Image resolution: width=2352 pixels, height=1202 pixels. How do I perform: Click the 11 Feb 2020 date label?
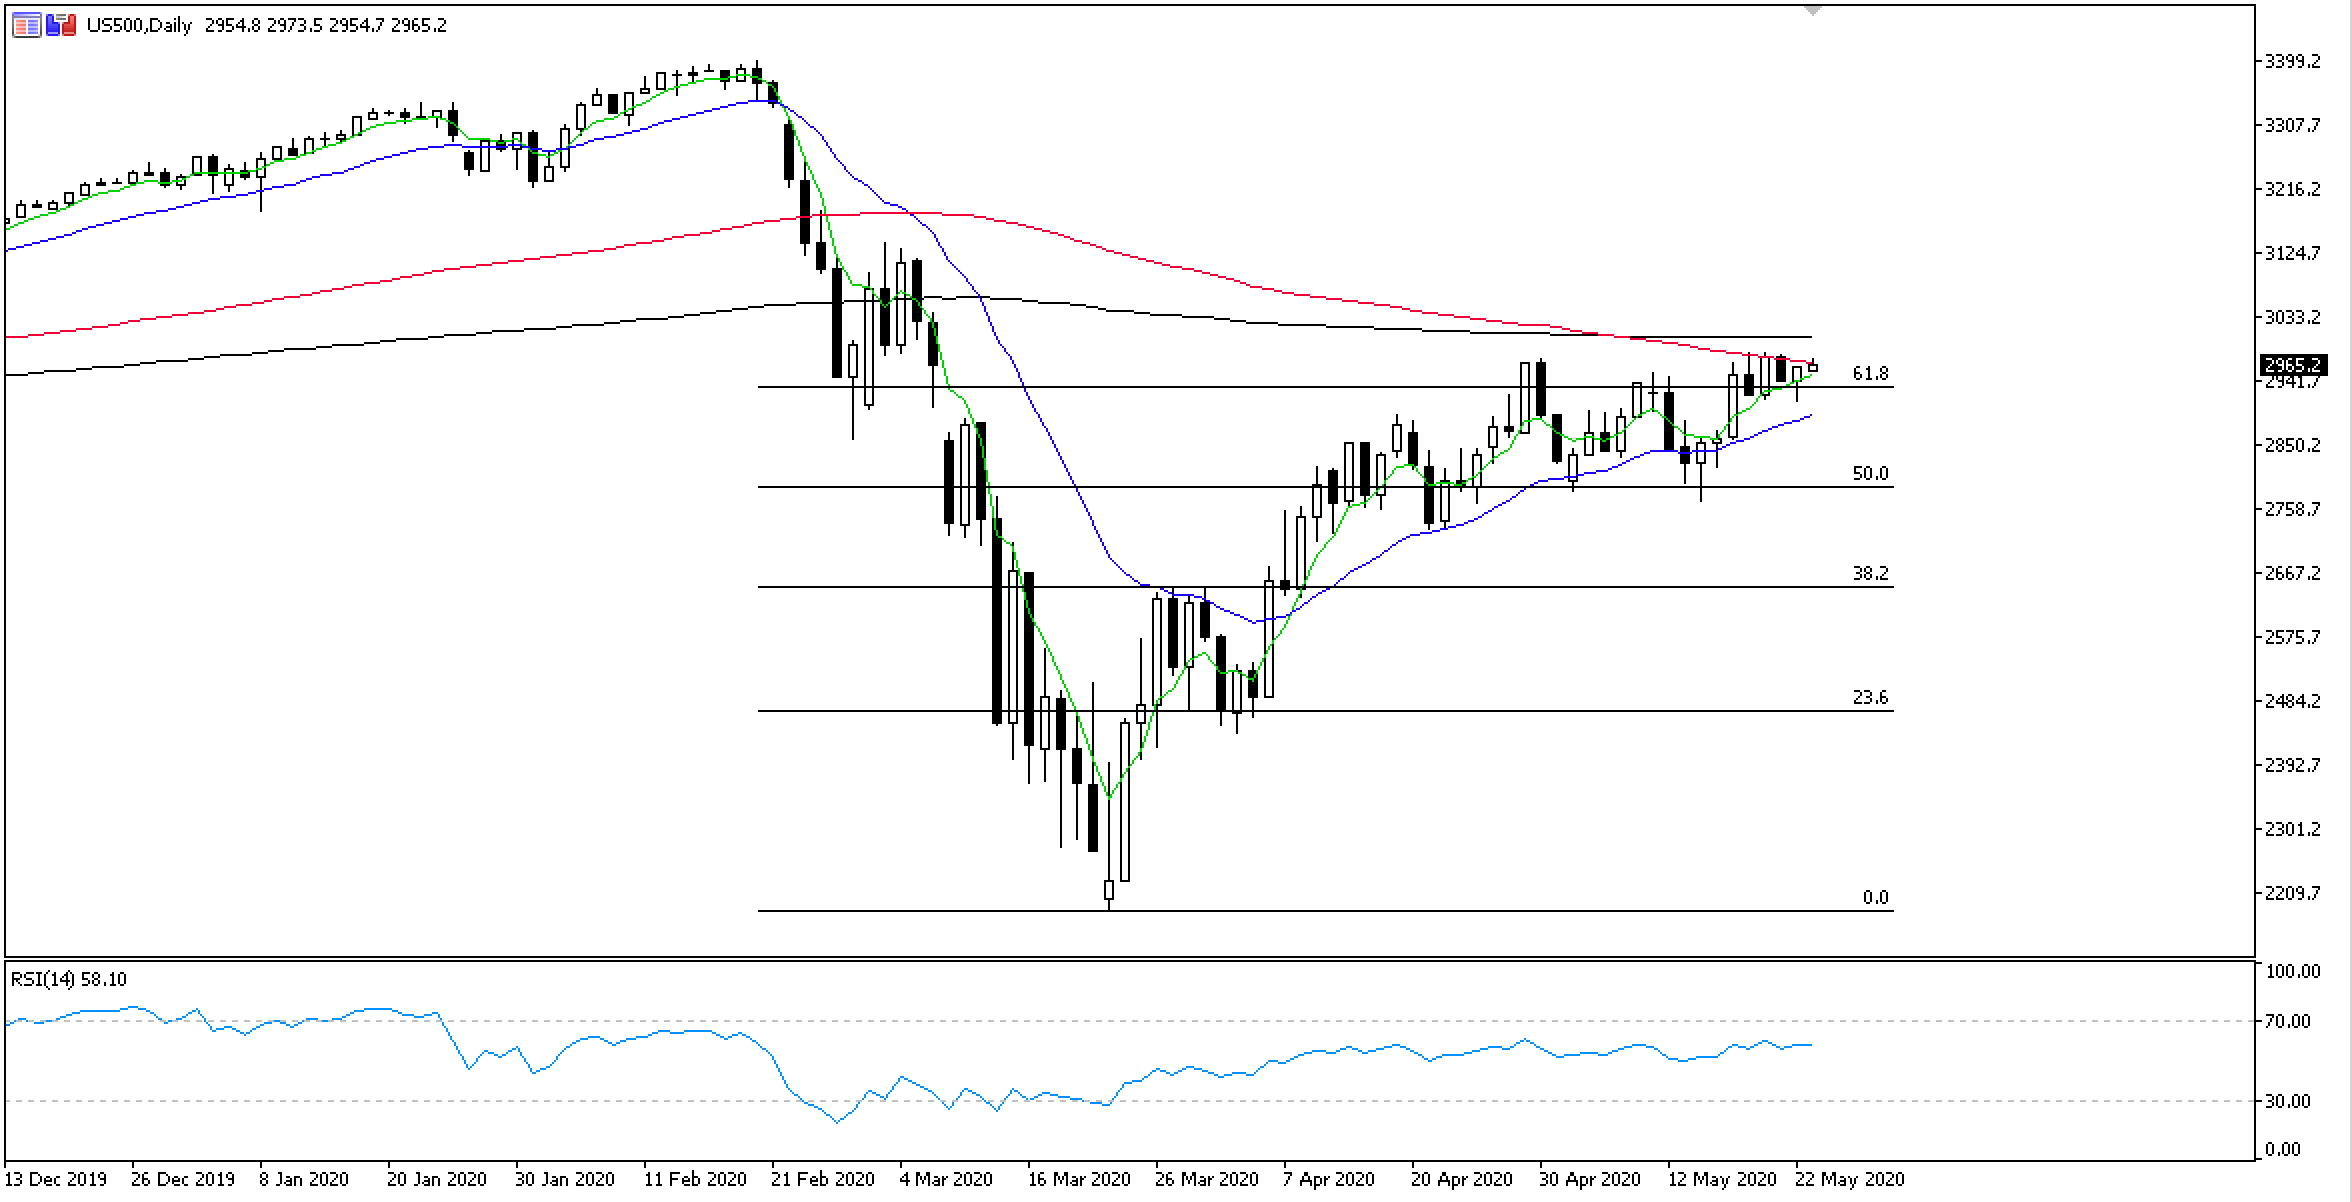coord(694,1179)
